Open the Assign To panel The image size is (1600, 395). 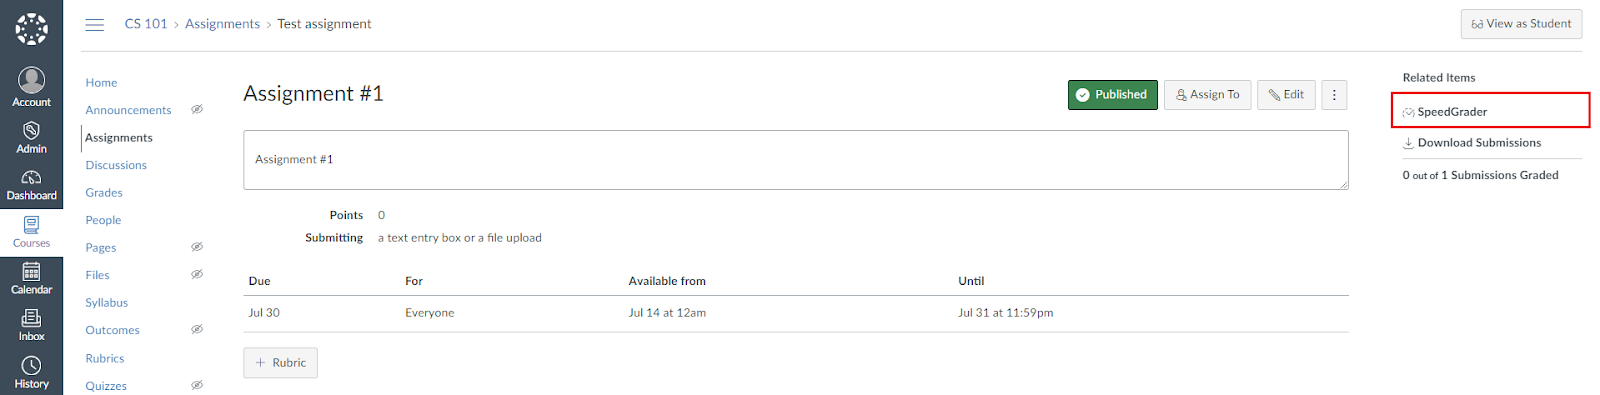click(1208, 95)
